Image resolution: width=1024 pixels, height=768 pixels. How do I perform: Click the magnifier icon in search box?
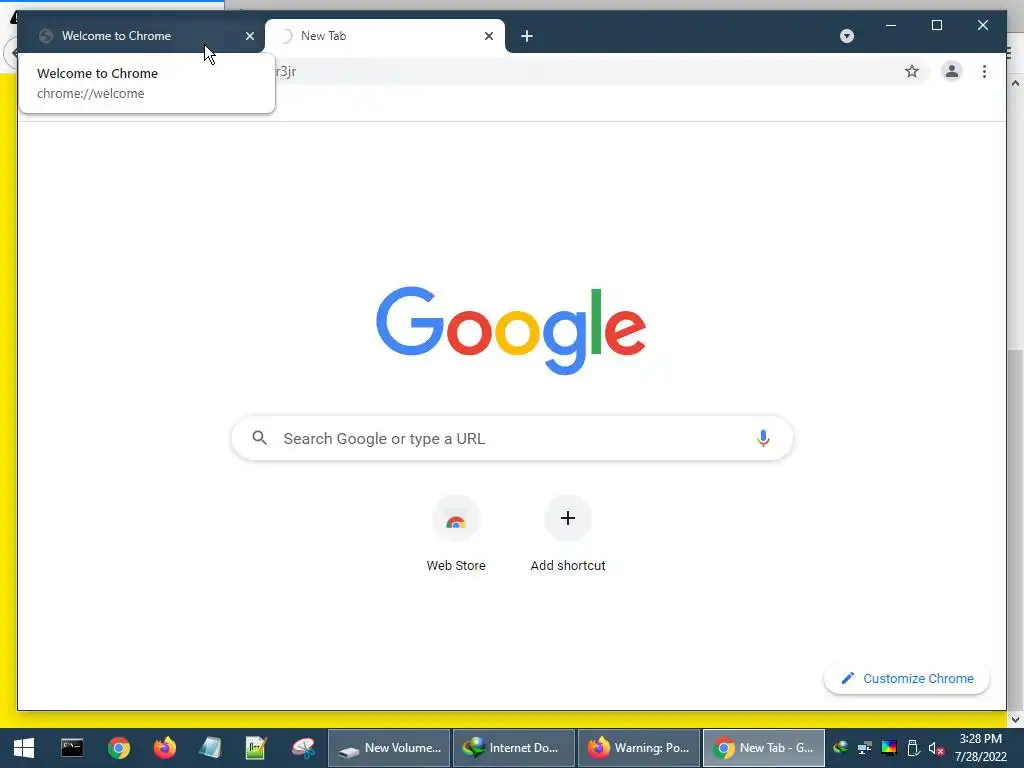pyautogui.click(x=259, y=438)
